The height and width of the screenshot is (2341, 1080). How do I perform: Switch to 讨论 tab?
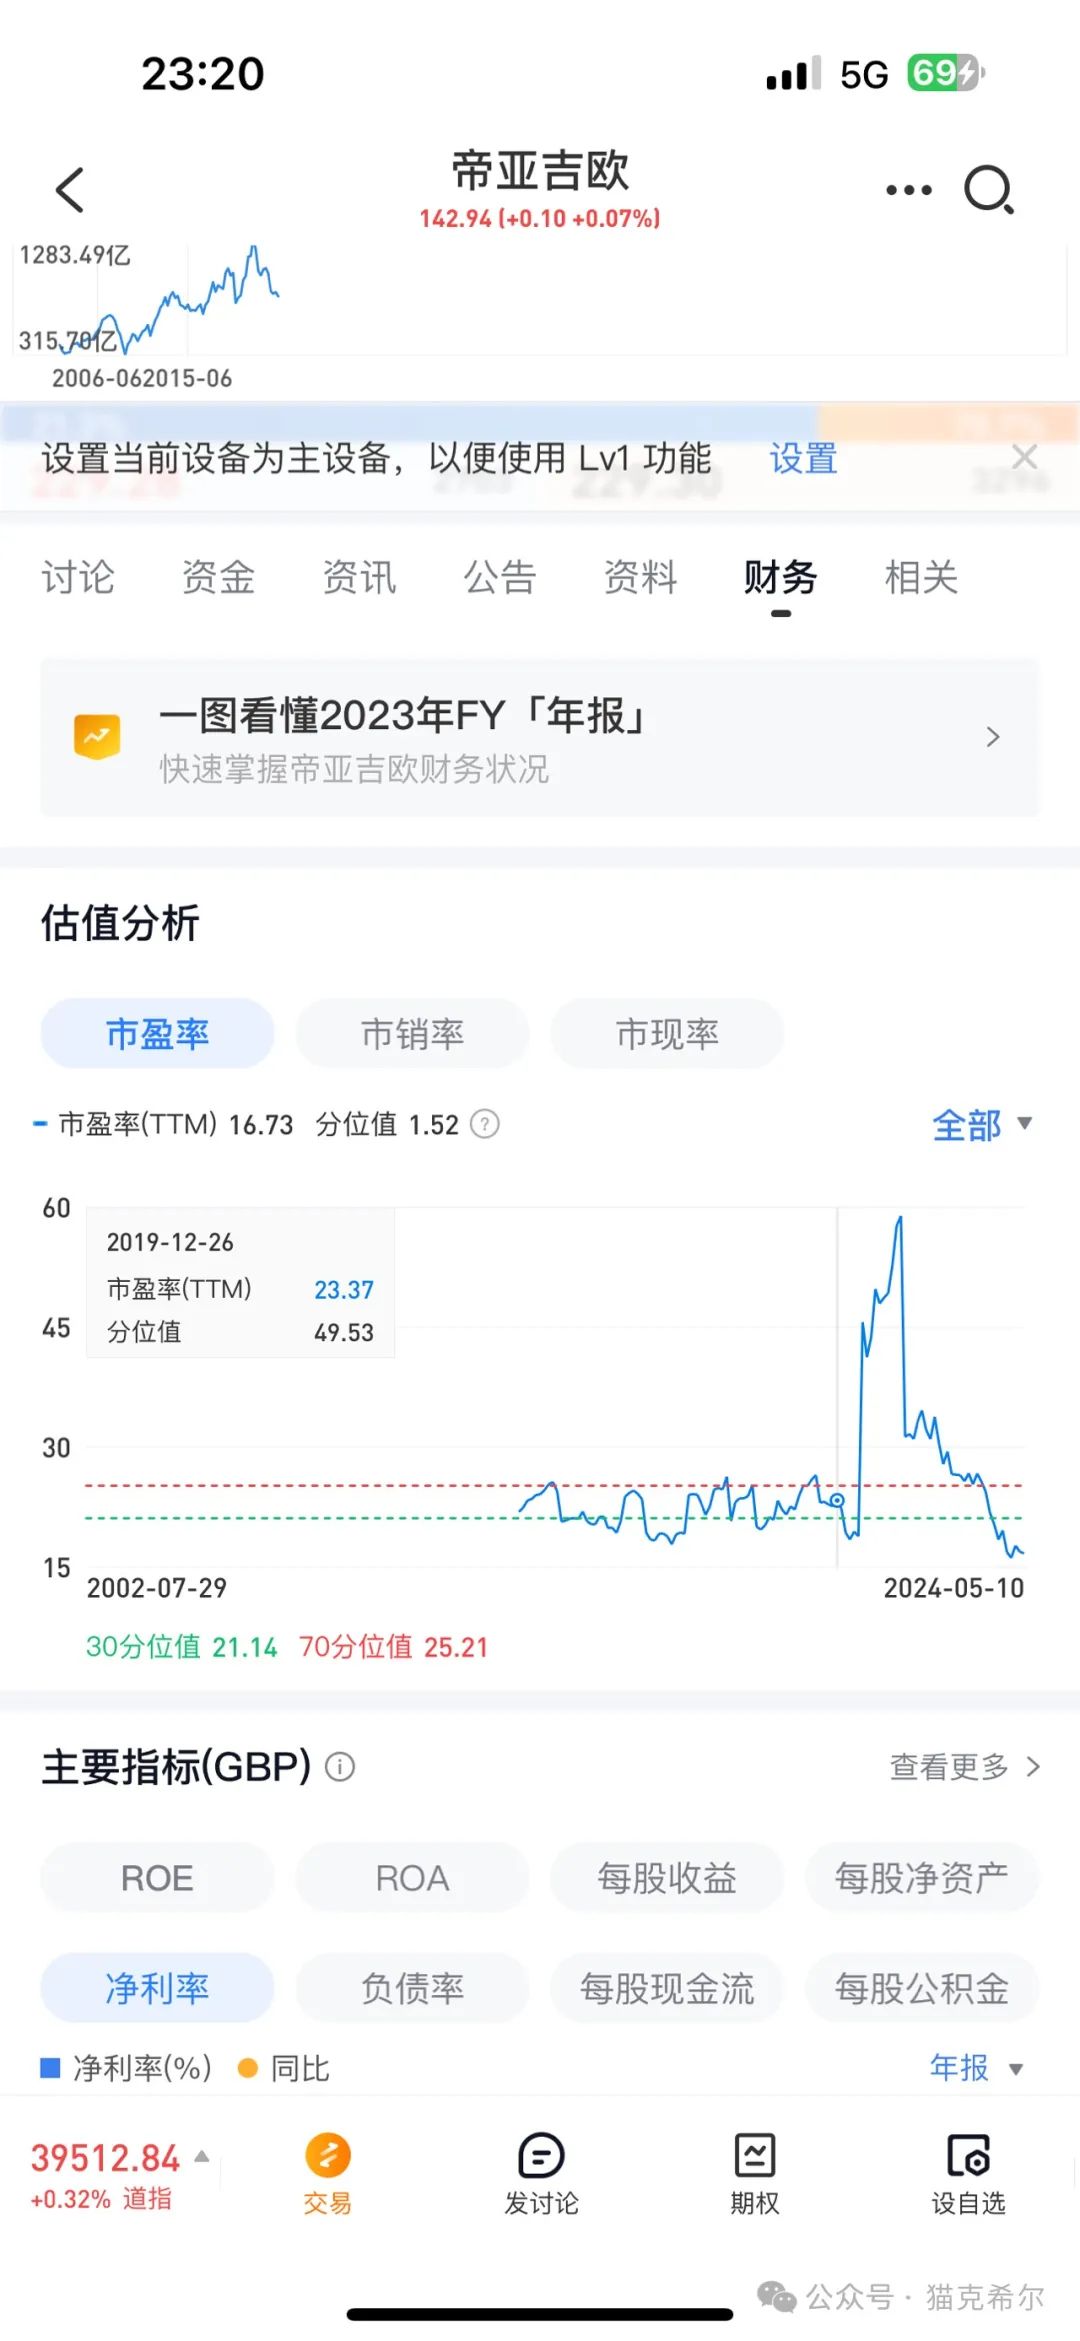(78, 577)
